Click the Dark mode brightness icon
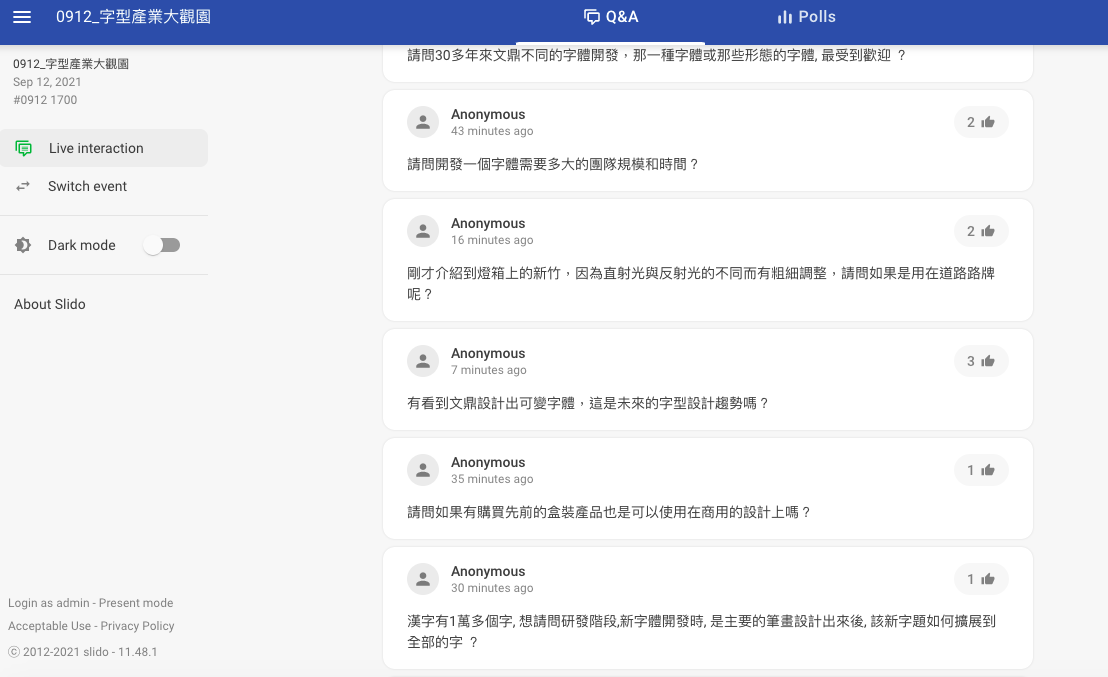Screen dimensions: 1108x677 [23, 245]
